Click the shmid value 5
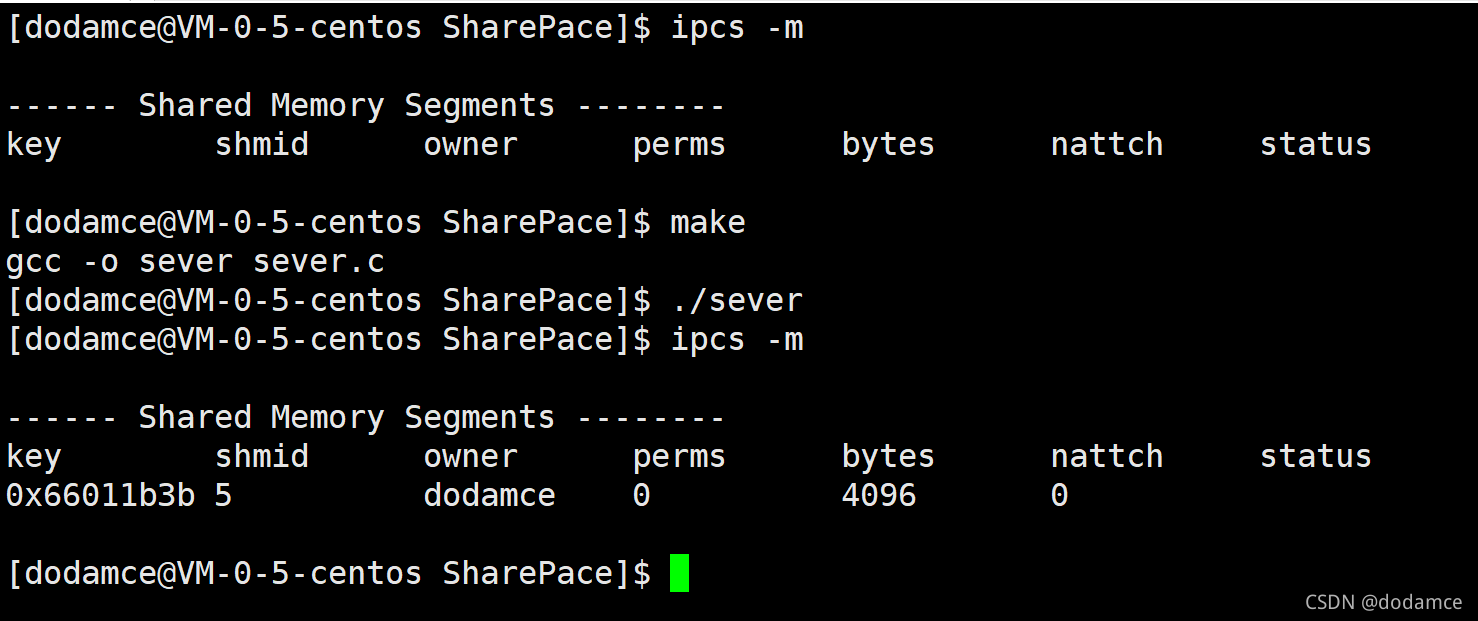 pos(223,495)
